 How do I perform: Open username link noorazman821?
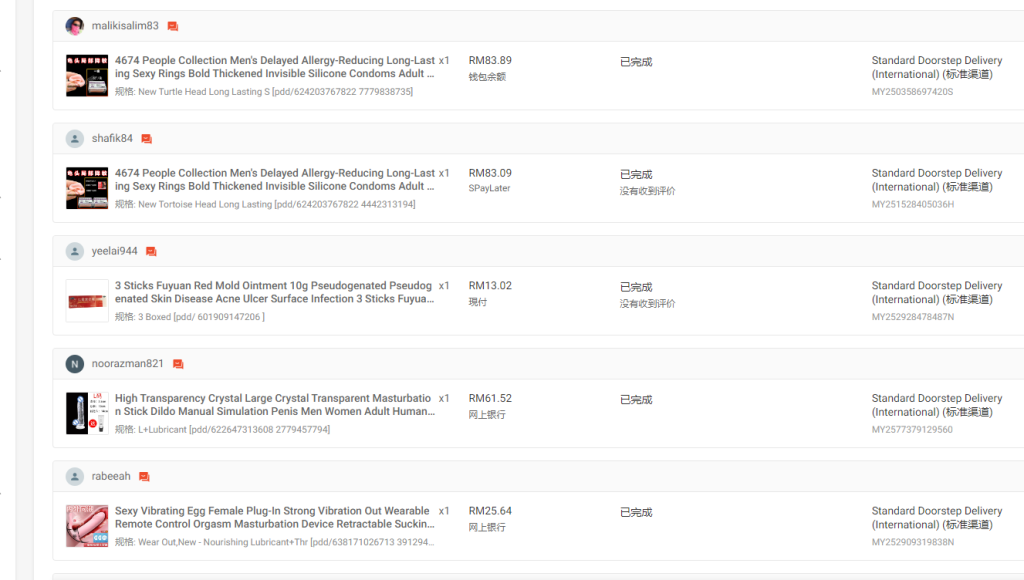(127, 363)
